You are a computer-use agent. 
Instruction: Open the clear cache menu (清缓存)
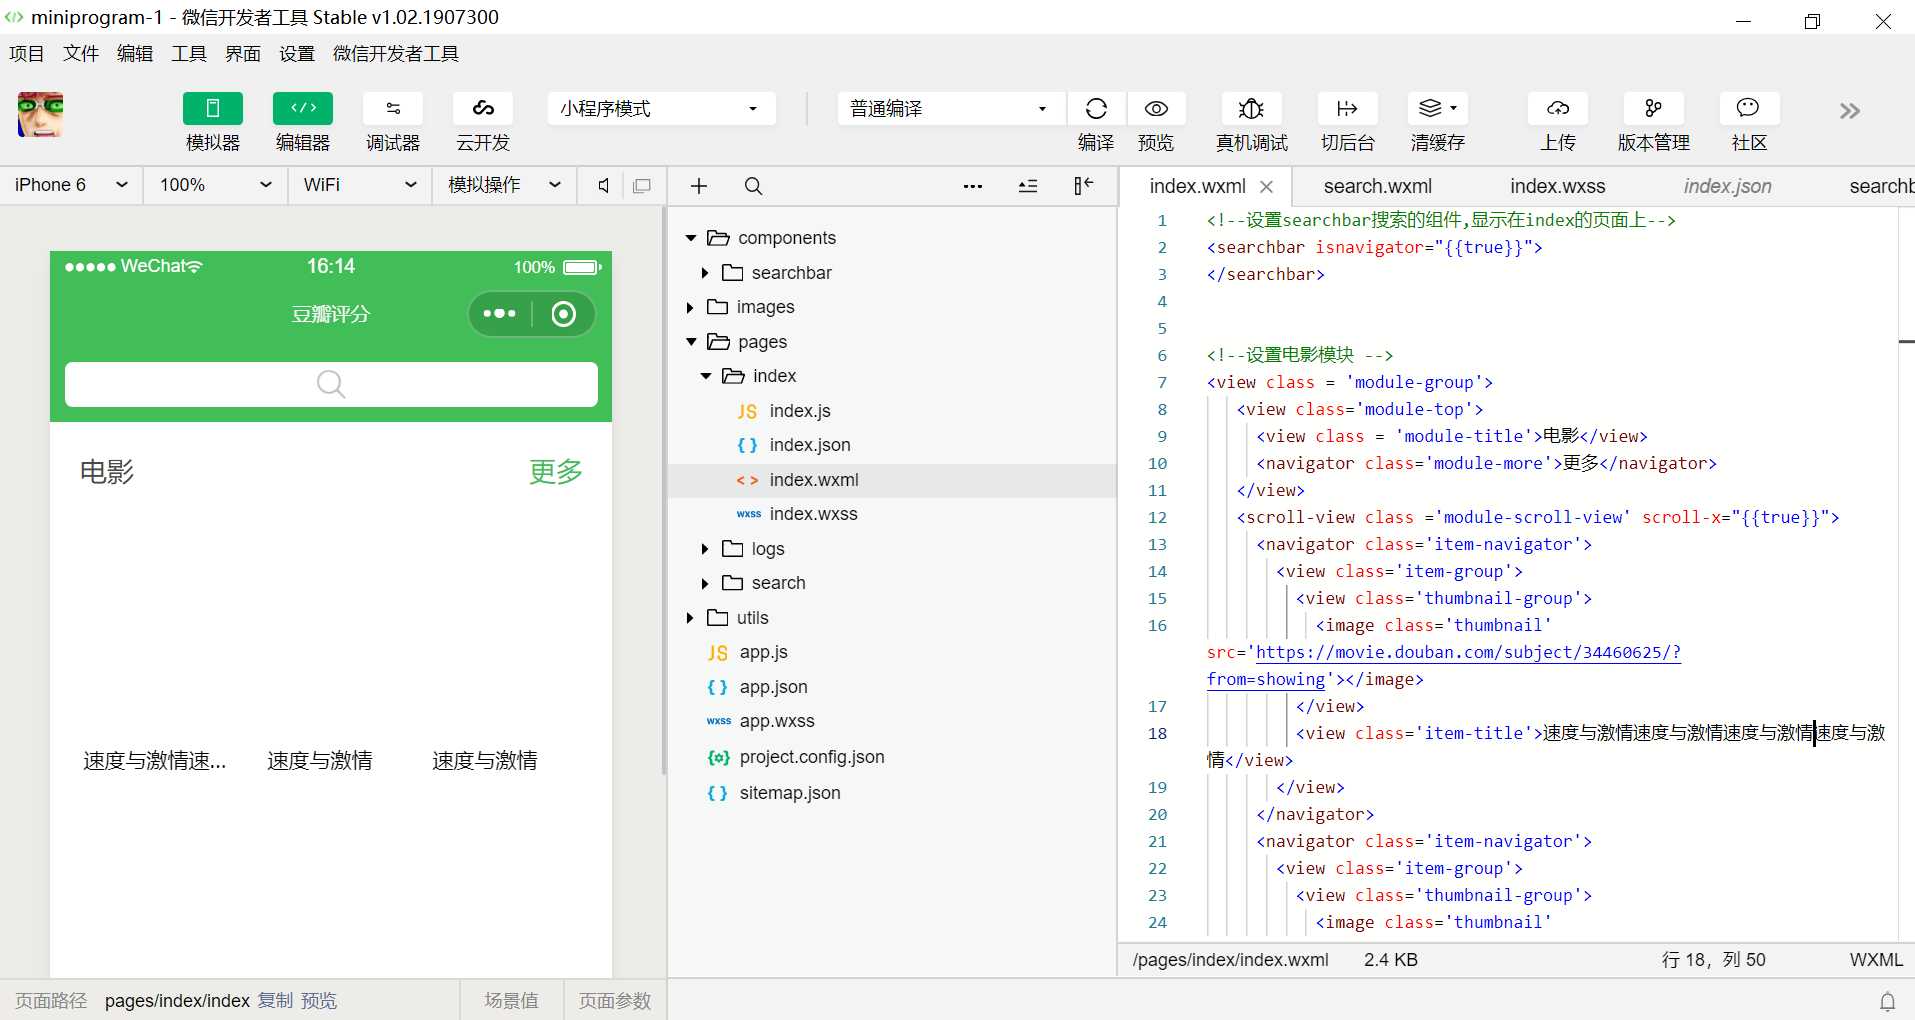tap(1438, 108)
